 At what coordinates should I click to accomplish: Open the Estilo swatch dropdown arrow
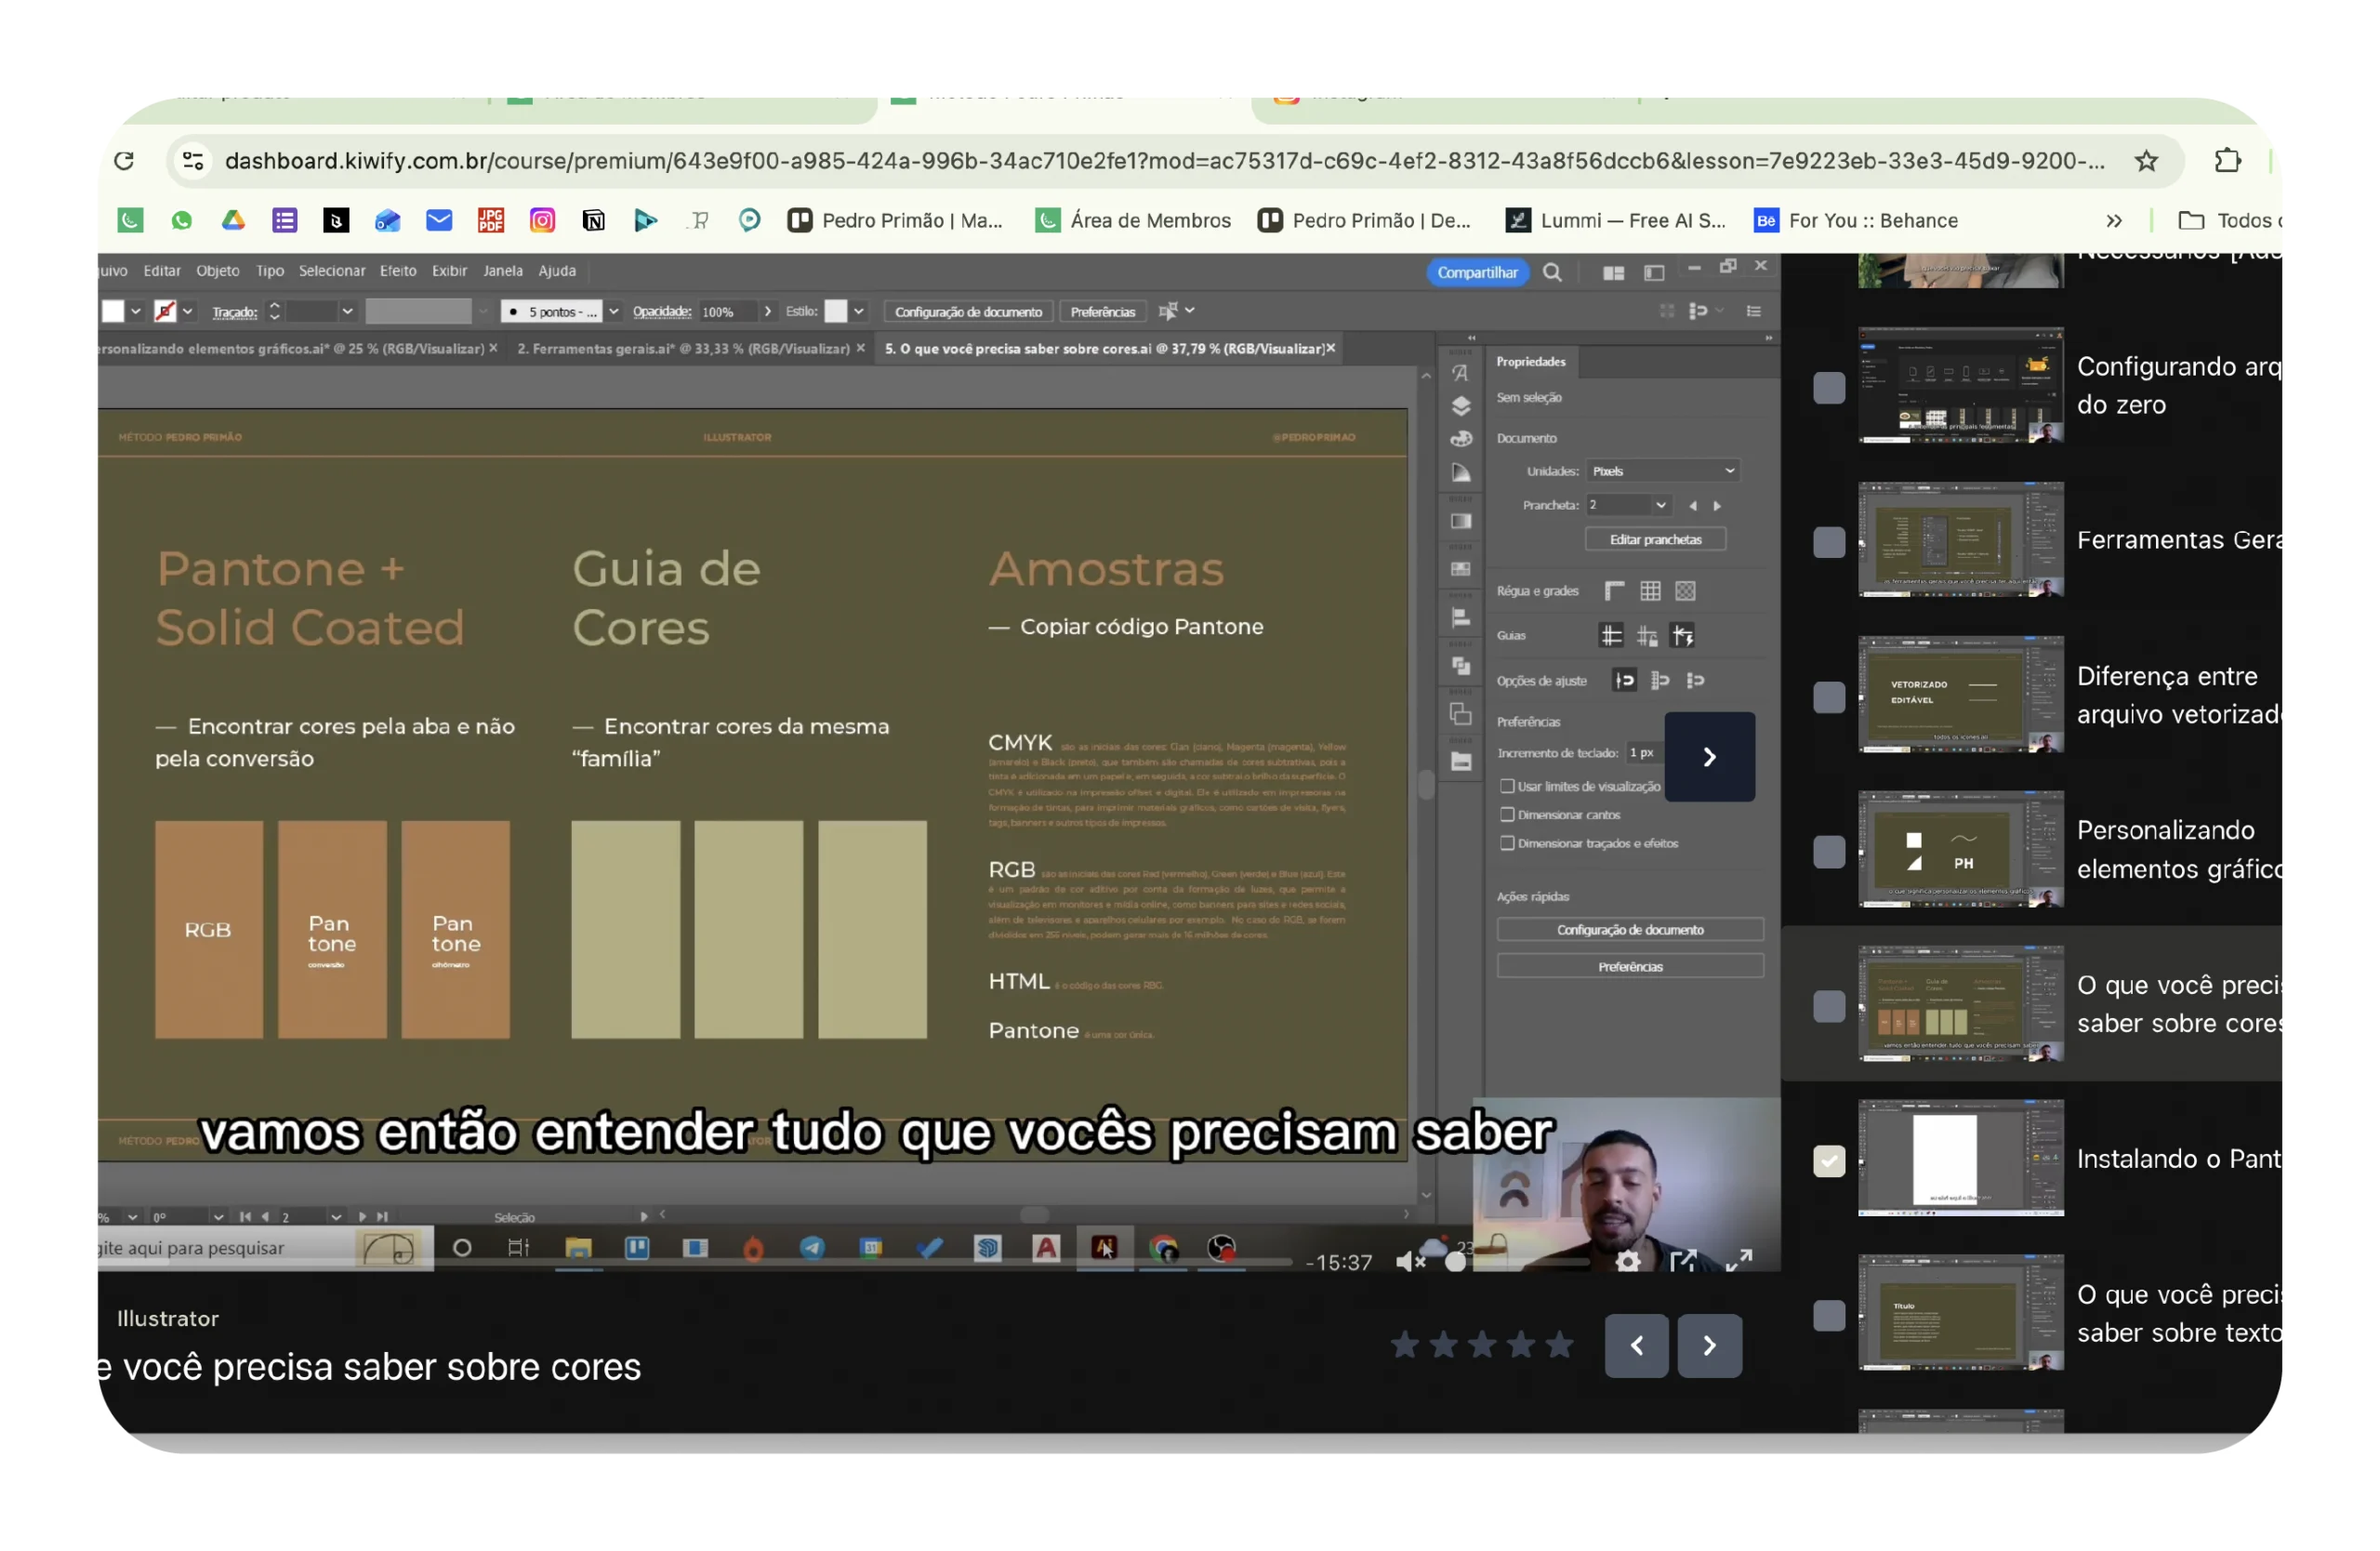858,312
